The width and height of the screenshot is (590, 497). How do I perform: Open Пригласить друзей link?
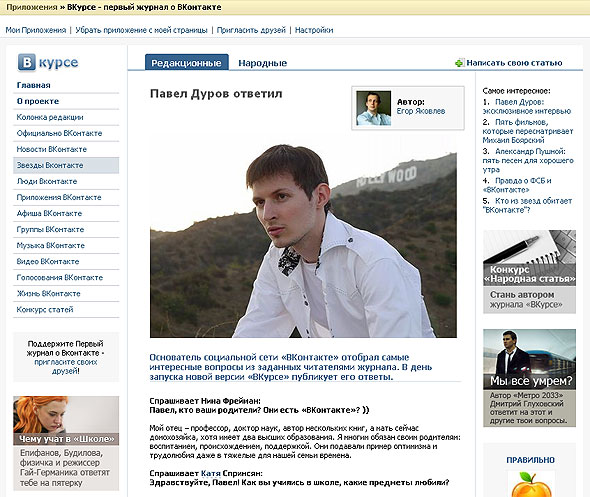point(251,30)
